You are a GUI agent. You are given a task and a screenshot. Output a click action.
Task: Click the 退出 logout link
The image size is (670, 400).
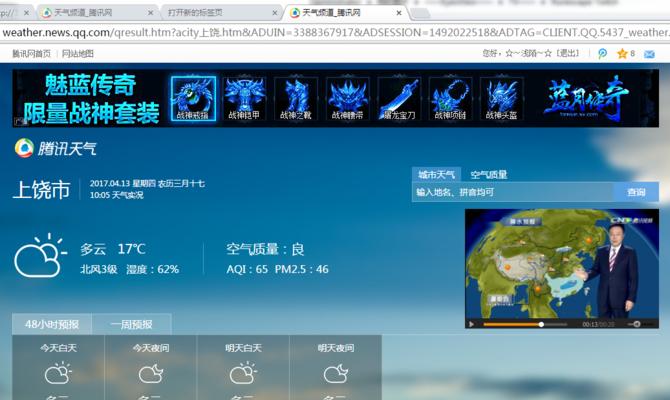[568, 53]
